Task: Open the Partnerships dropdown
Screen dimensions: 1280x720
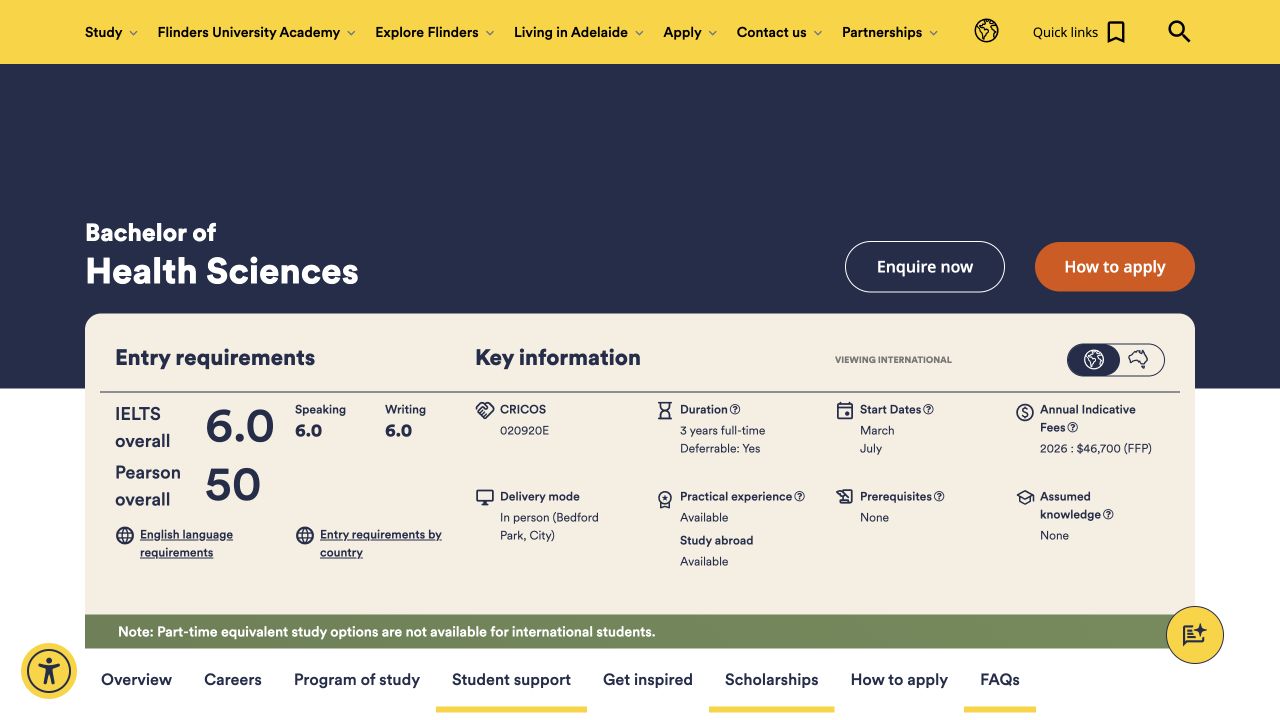Action: coord(891,32)
